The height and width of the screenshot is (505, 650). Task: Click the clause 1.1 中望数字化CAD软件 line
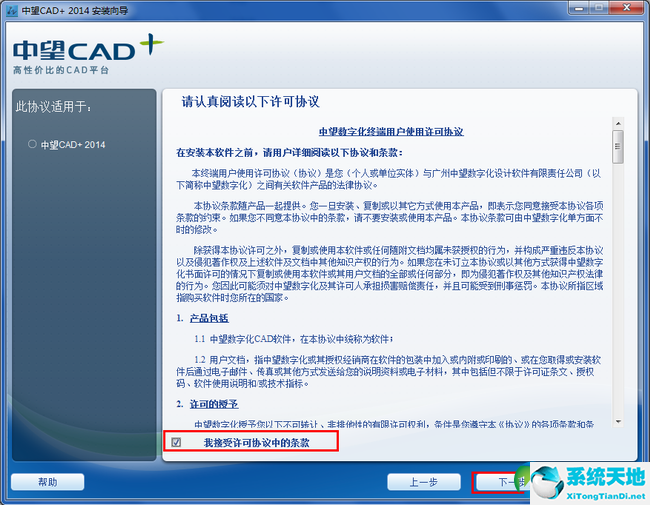[293, 339]
